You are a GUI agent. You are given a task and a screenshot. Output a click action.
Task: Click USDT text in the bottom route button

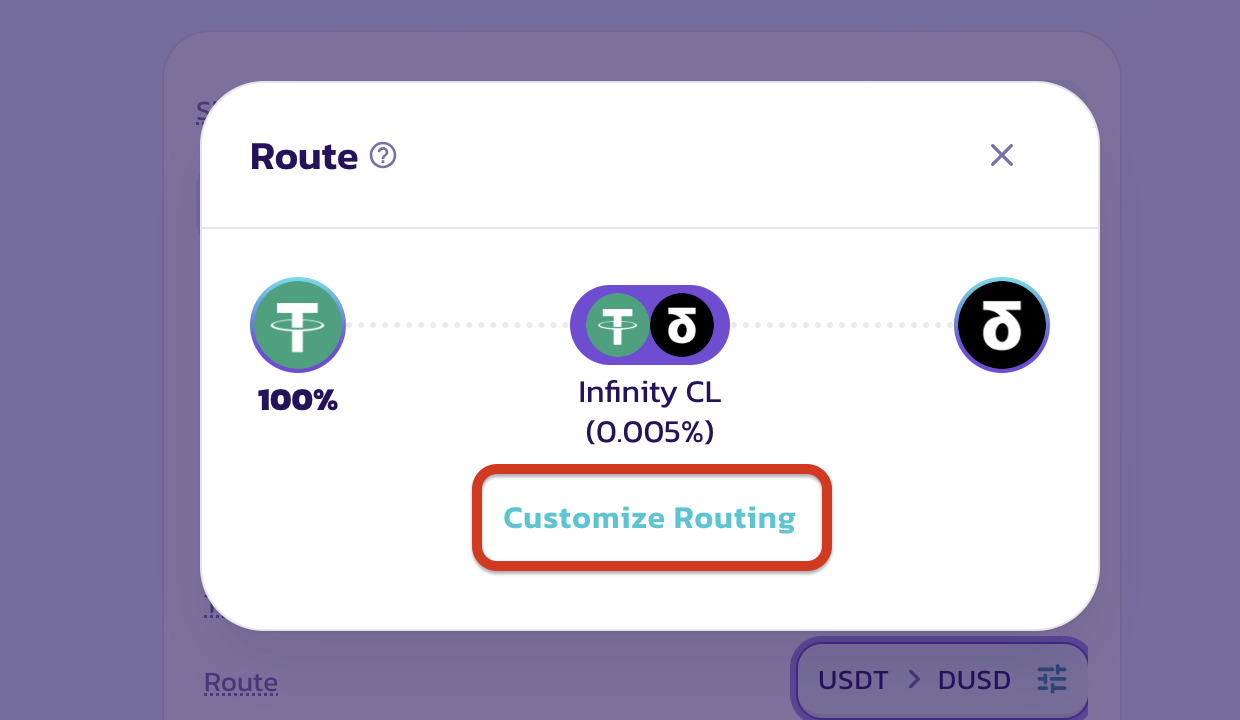point(853,681)
